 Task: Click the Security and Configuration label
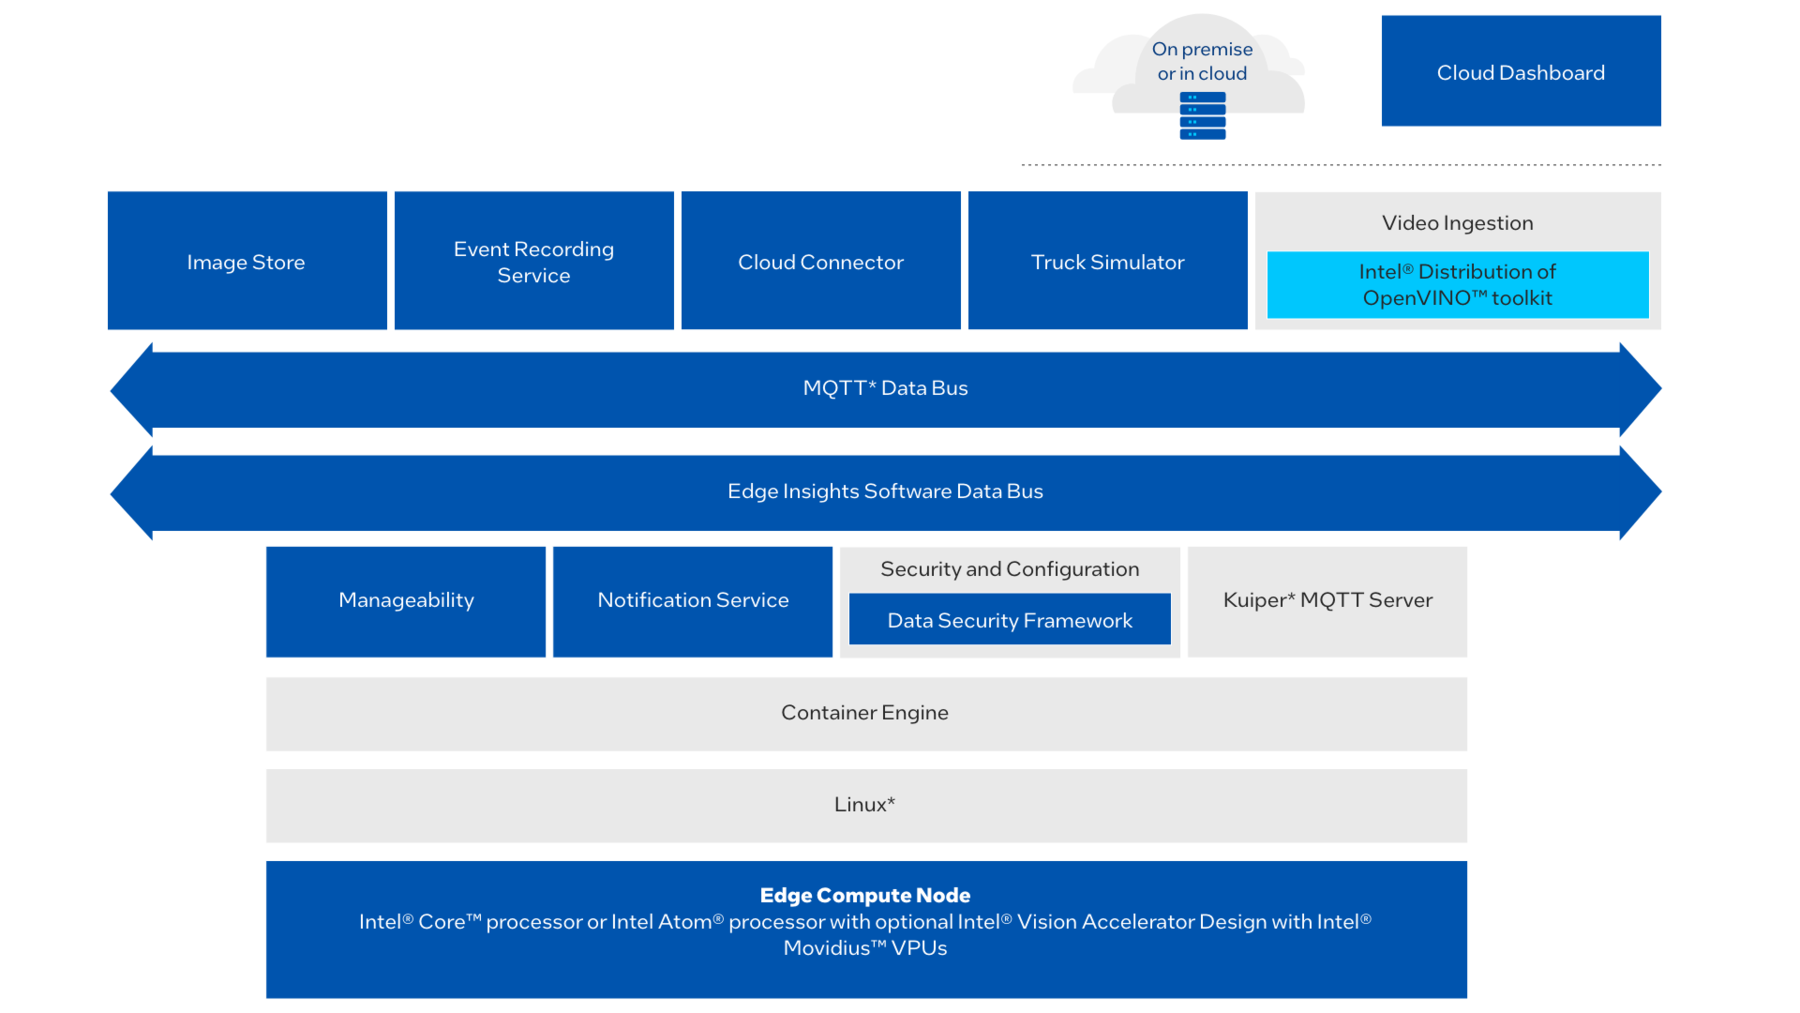(x=1010, y=569)
